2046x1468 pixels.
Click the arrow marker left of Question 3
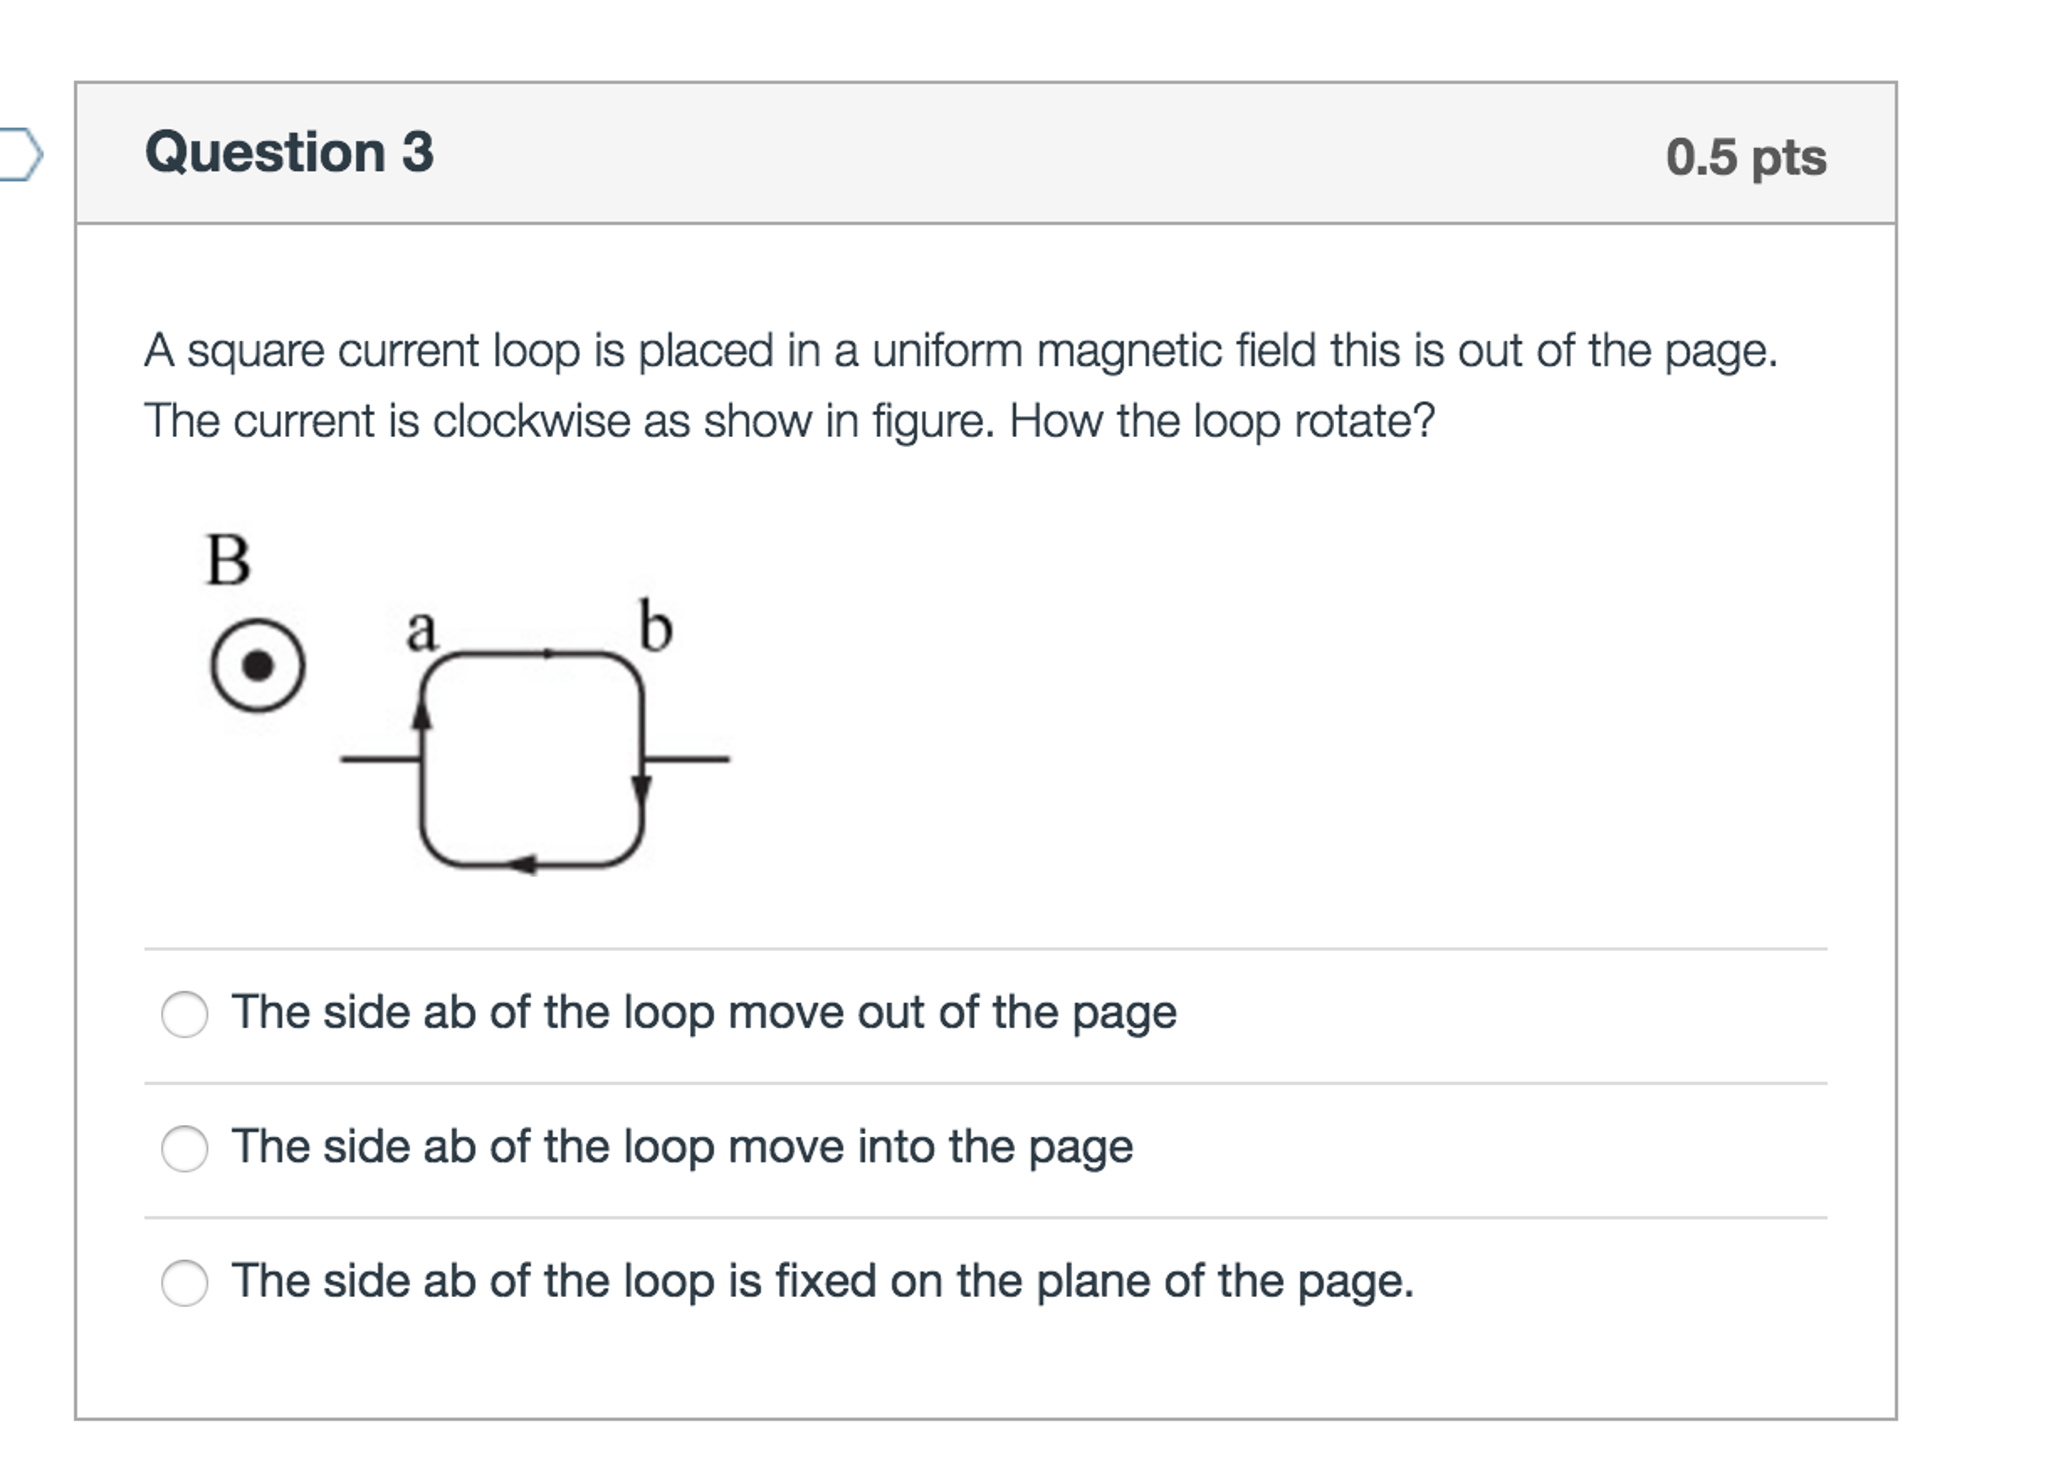coord(25,152)
